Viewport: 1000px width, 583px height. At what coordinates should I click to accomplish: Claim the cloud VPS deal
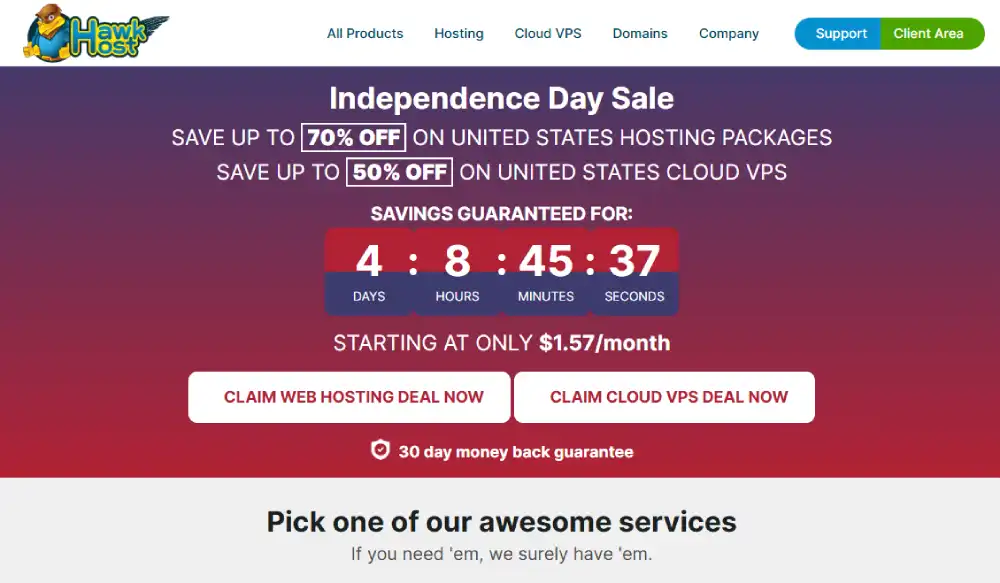pos(665,397)
